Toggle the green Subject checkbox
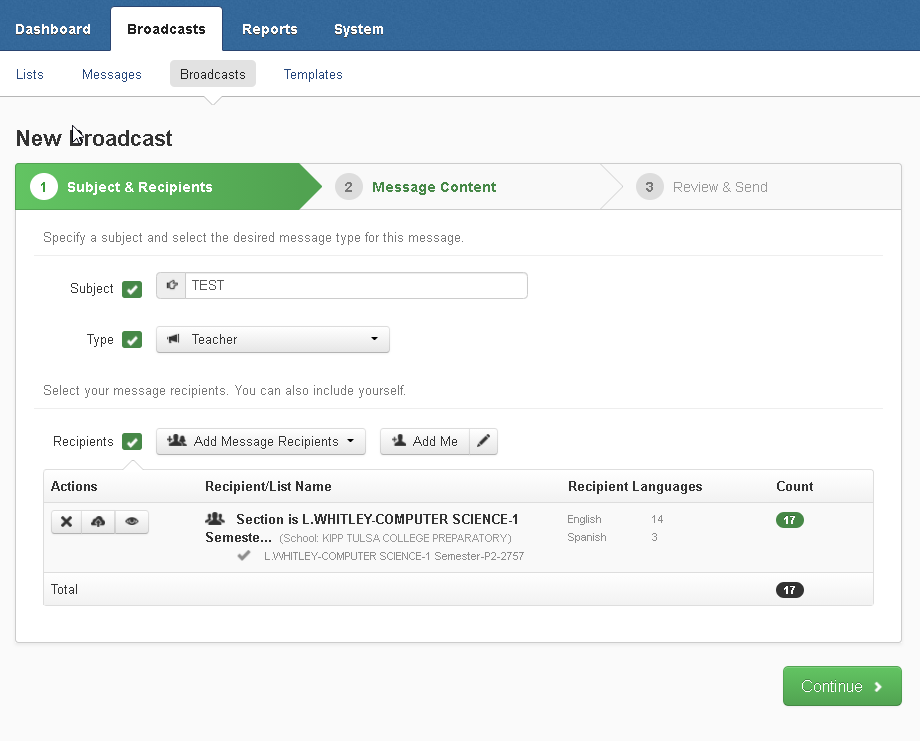The height and width of the screenshot is (741, 920). 132,289
